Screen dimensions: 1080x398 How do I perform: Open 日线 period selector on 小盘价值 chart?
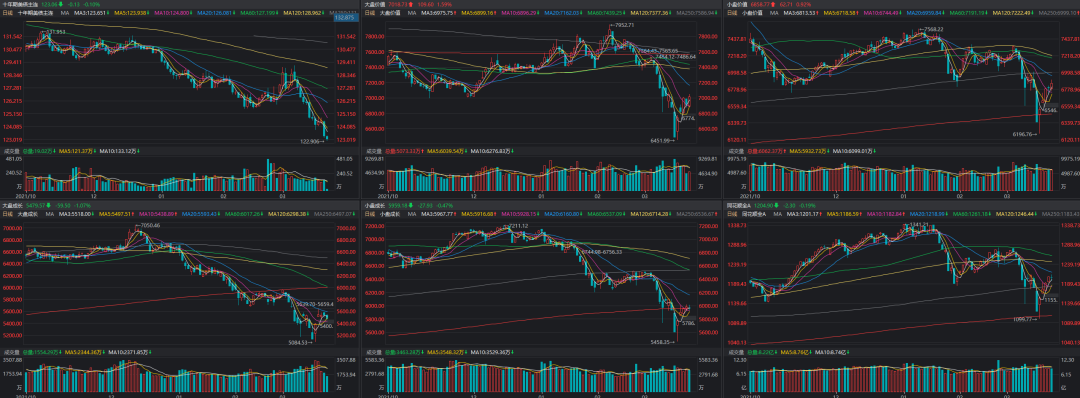[731, 13]
